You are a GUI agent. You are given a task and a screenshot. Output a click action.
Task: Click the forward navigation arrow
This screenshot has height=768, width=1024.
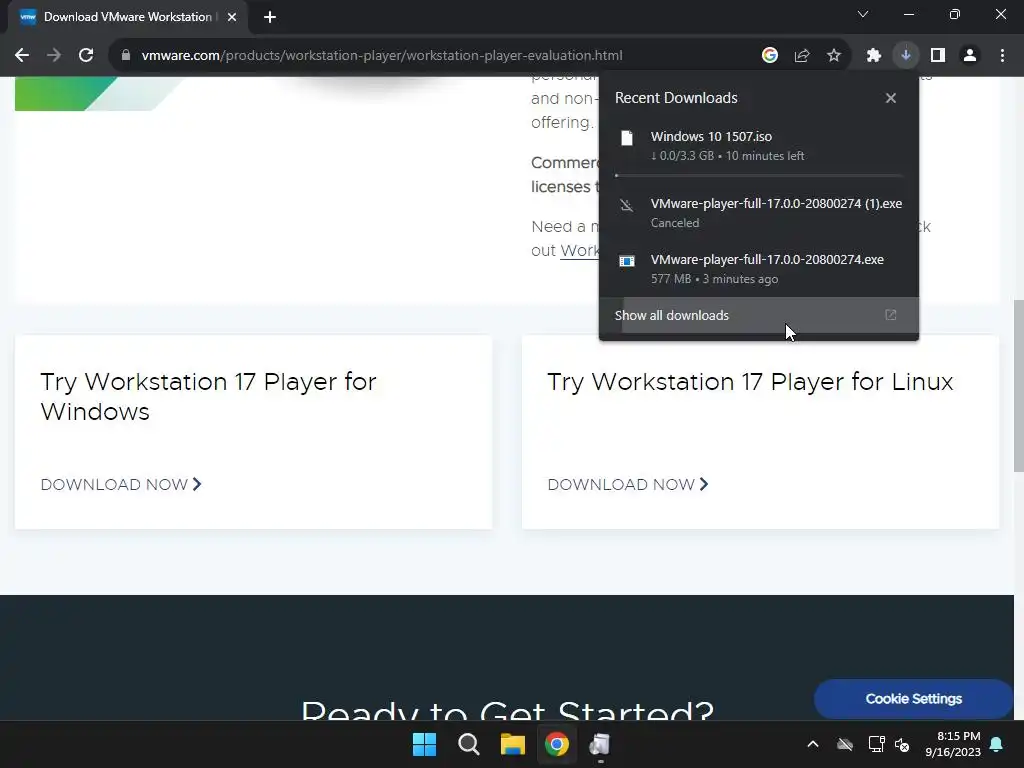tap(54, 56)
